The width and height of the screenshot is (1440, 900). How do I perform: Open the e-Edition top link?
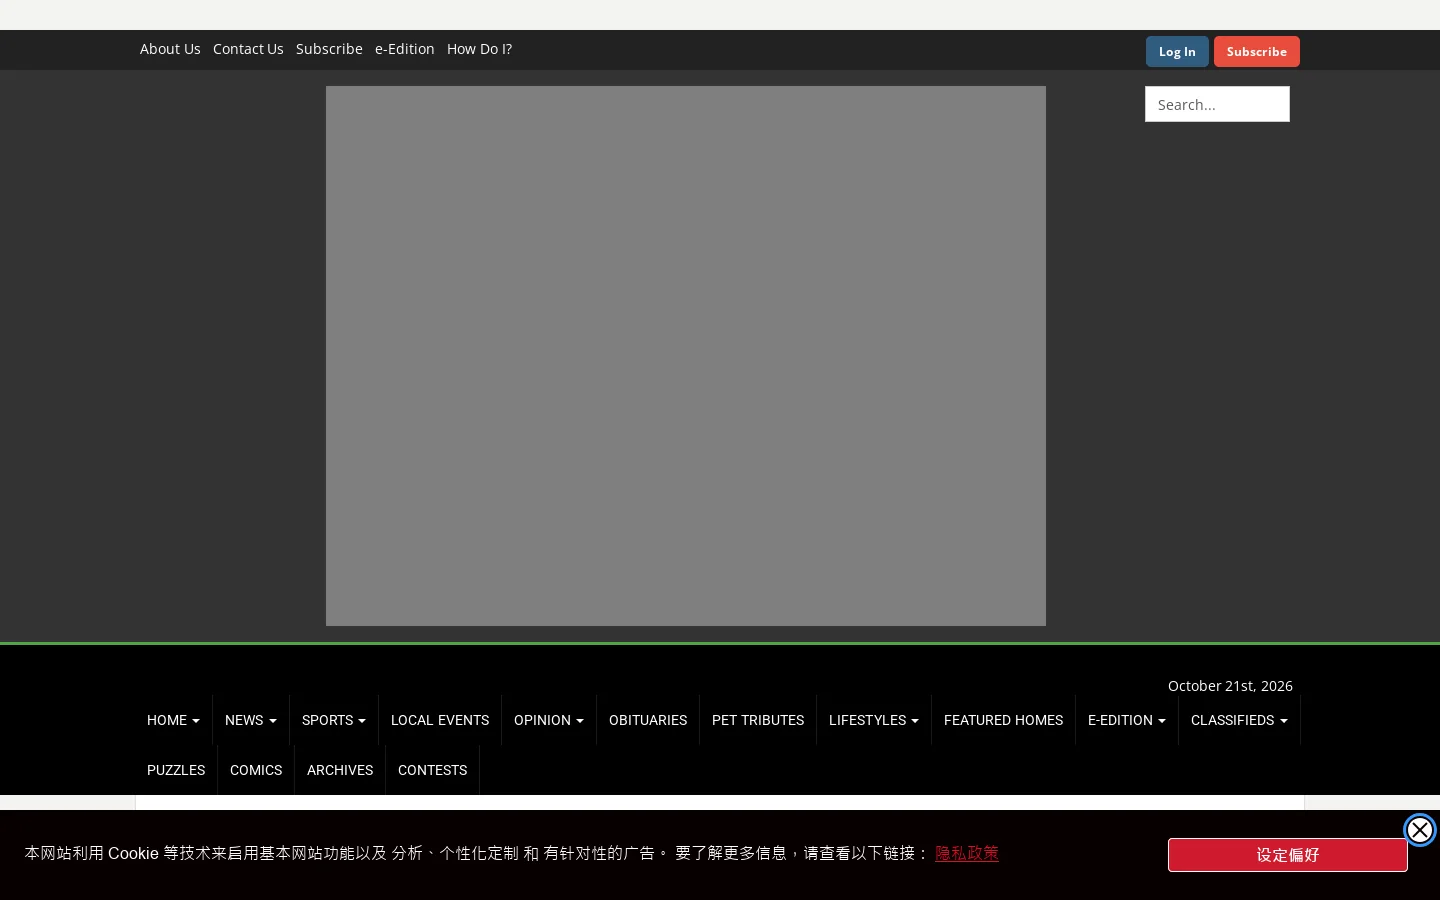(x=405, y=49)
